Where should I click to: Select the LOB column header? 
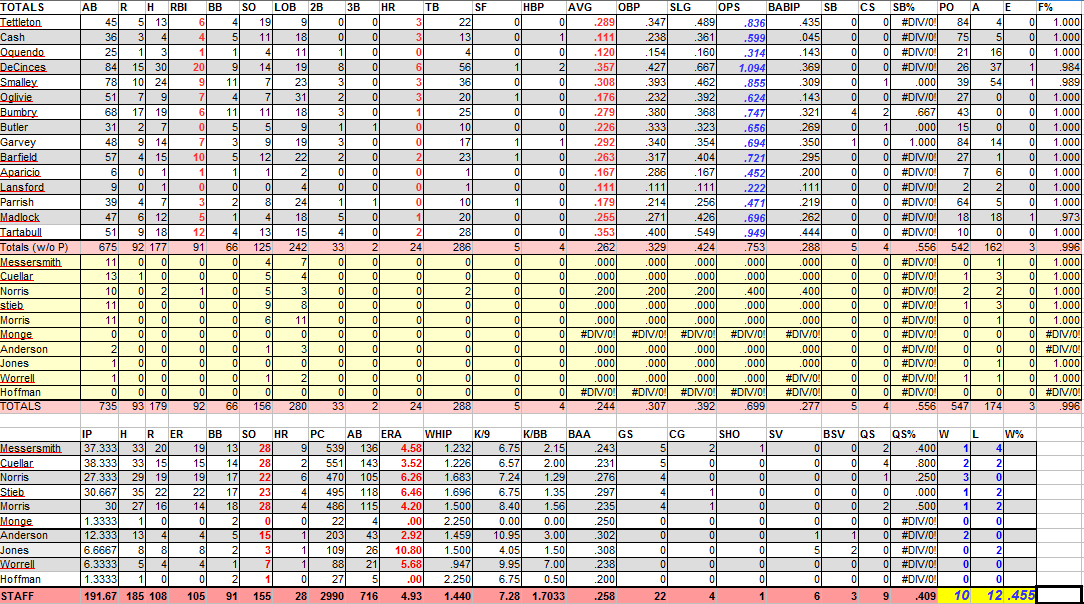click(290, 7)
